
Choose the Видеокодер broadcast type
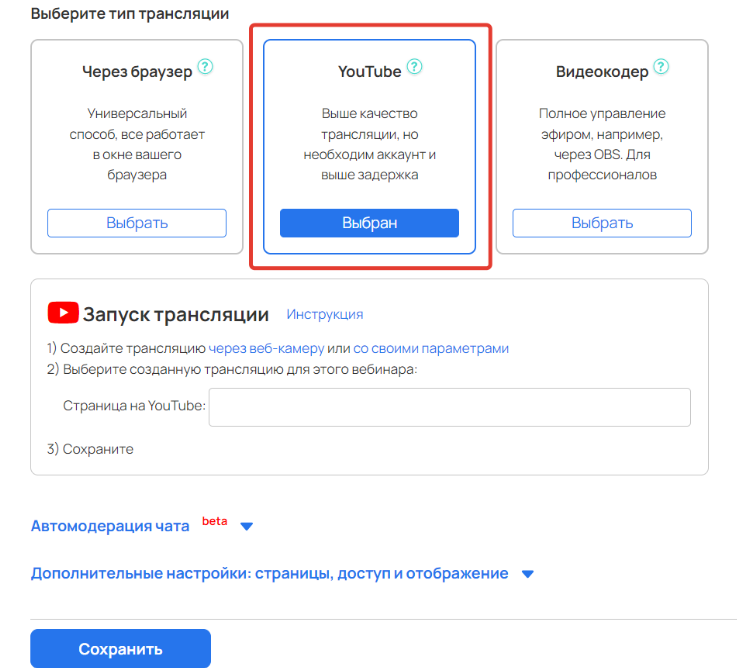pyautogui.click(x=602, y=223)
